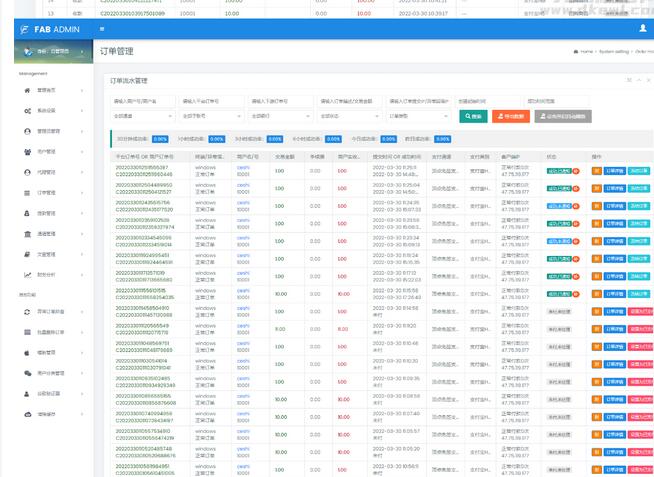This screenshot has width=654, height=477.
Task: Click the red action button in the 15:14:58 row
Action: tap(641, 311)
